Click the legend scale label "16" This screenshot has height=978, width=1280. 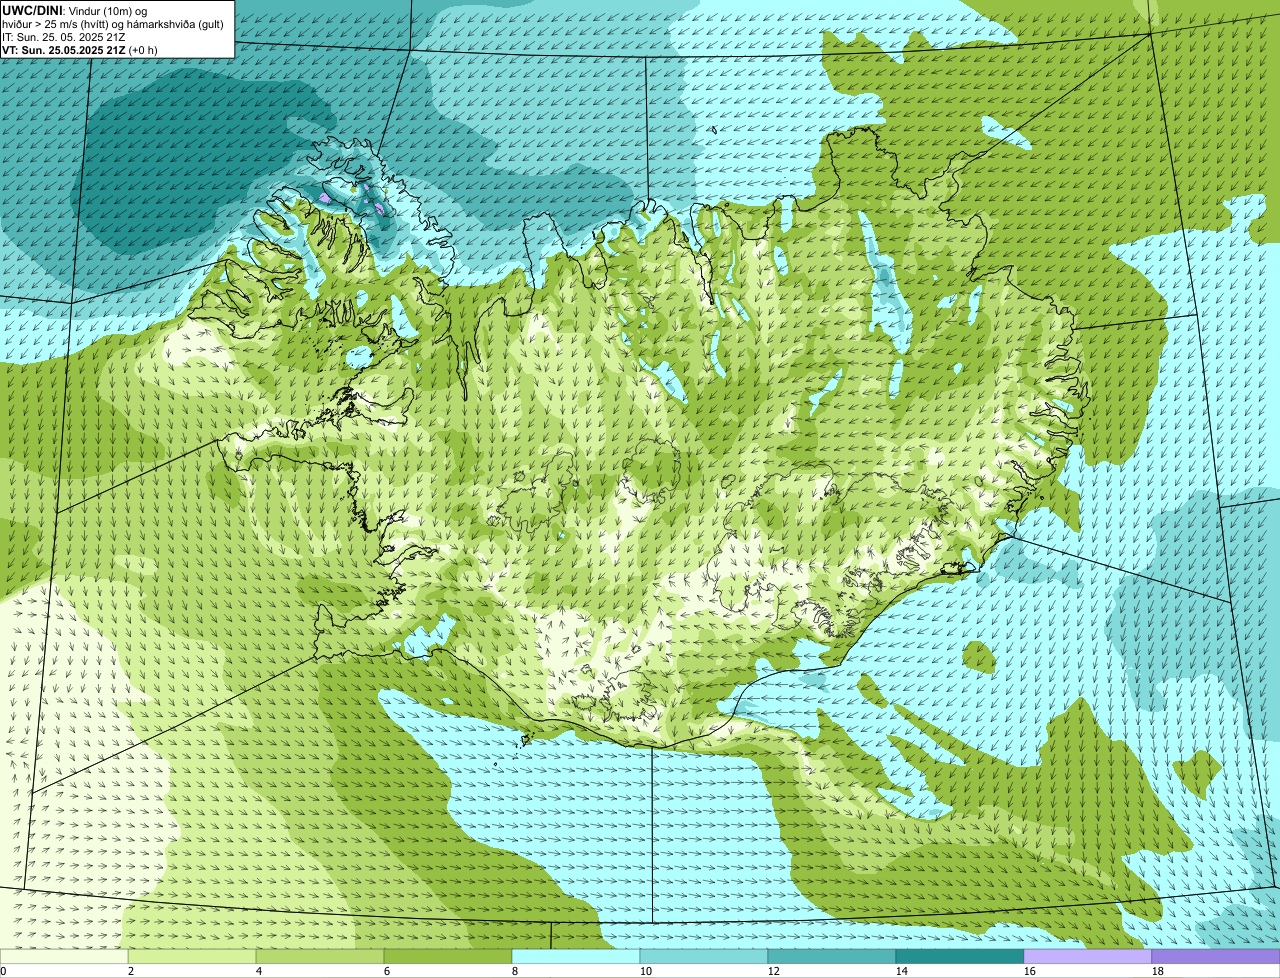click(1030, 971)
